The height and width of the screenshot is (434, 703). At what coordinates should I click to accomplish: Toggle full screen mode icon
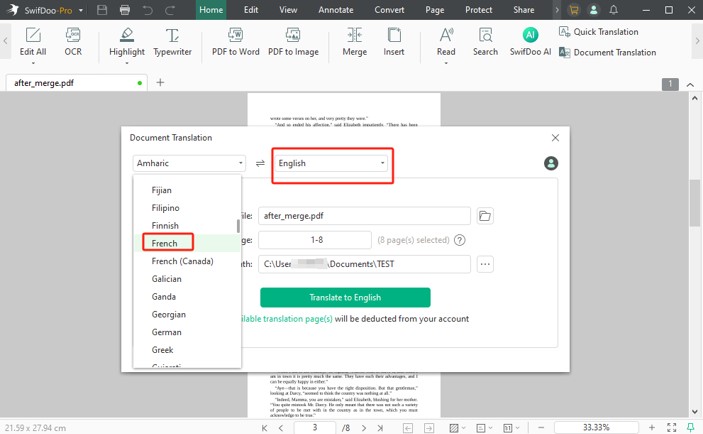672,428
